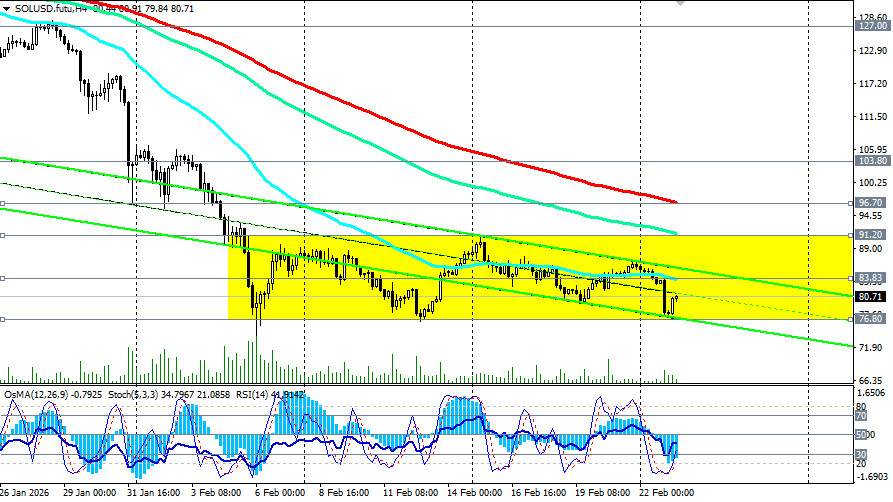Select the 76.80 support level tag
The height and width of the screenshot is (502, 893).
coord(872,319)
